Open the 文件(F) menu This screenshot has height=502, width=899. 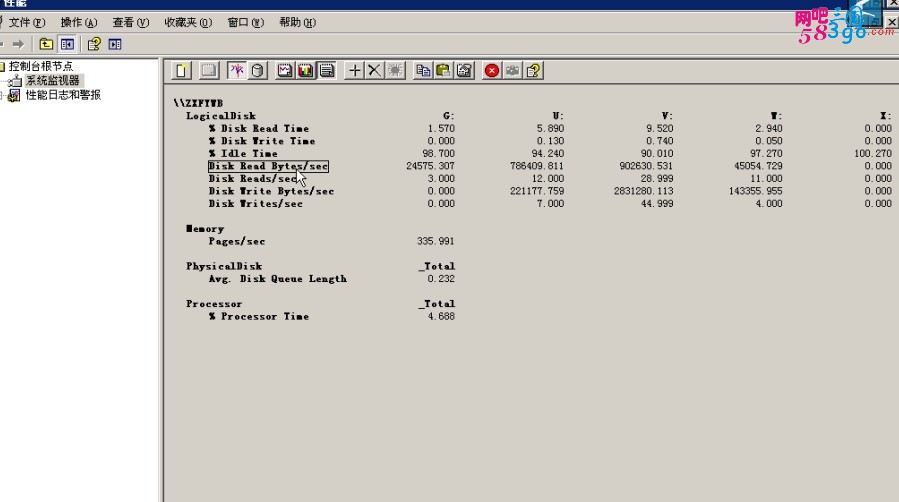(x=26, y=22)
